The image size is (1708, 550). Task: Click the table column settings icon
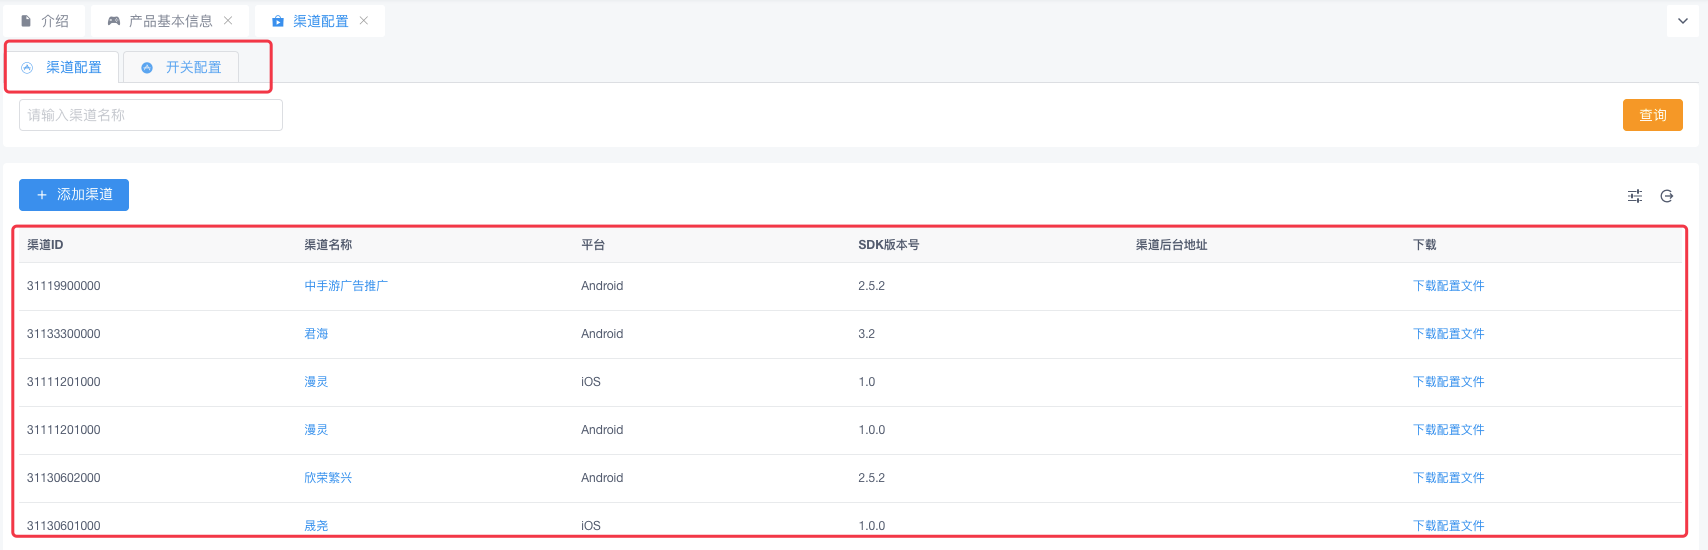(1635, 196)
